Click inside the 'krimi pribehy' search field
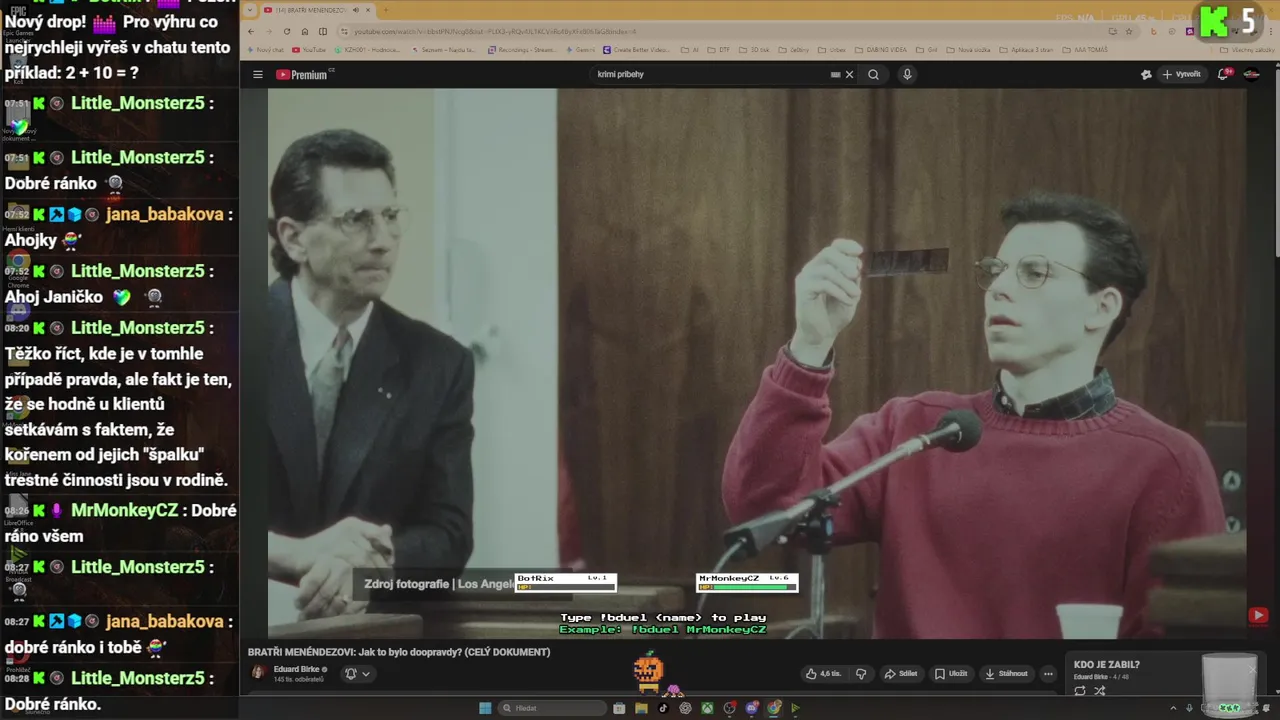Screen dimensions: 1280x720 710,74
